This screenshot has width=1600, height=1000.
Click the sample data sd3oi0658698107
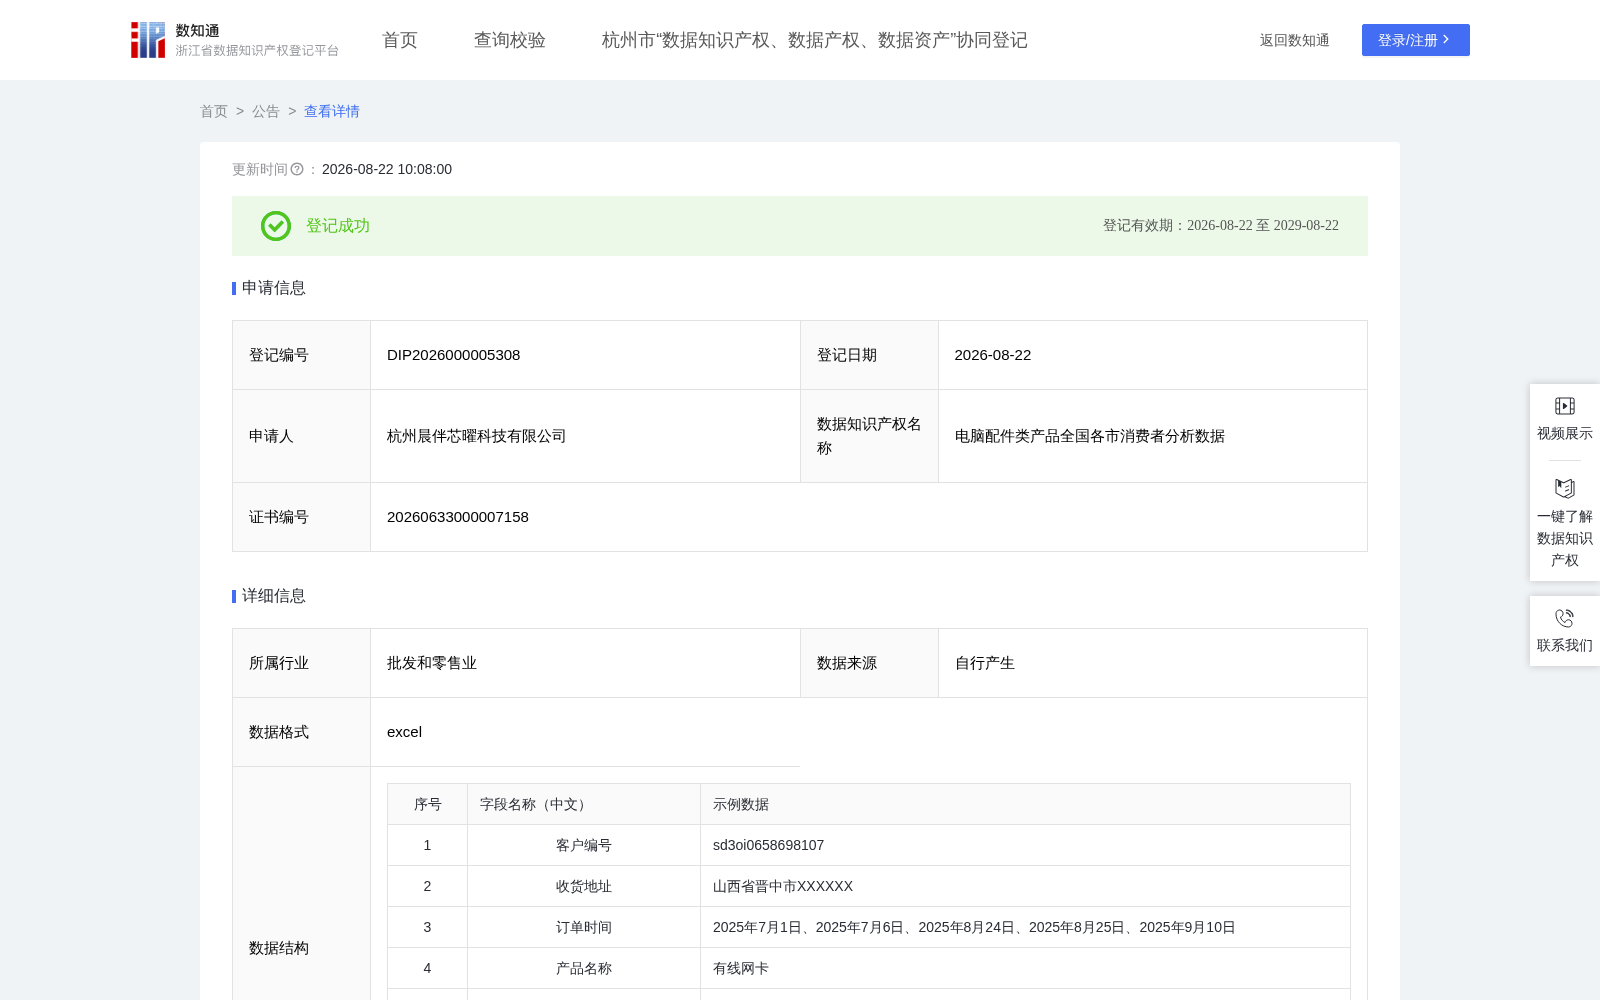click(x=769, y=845)
